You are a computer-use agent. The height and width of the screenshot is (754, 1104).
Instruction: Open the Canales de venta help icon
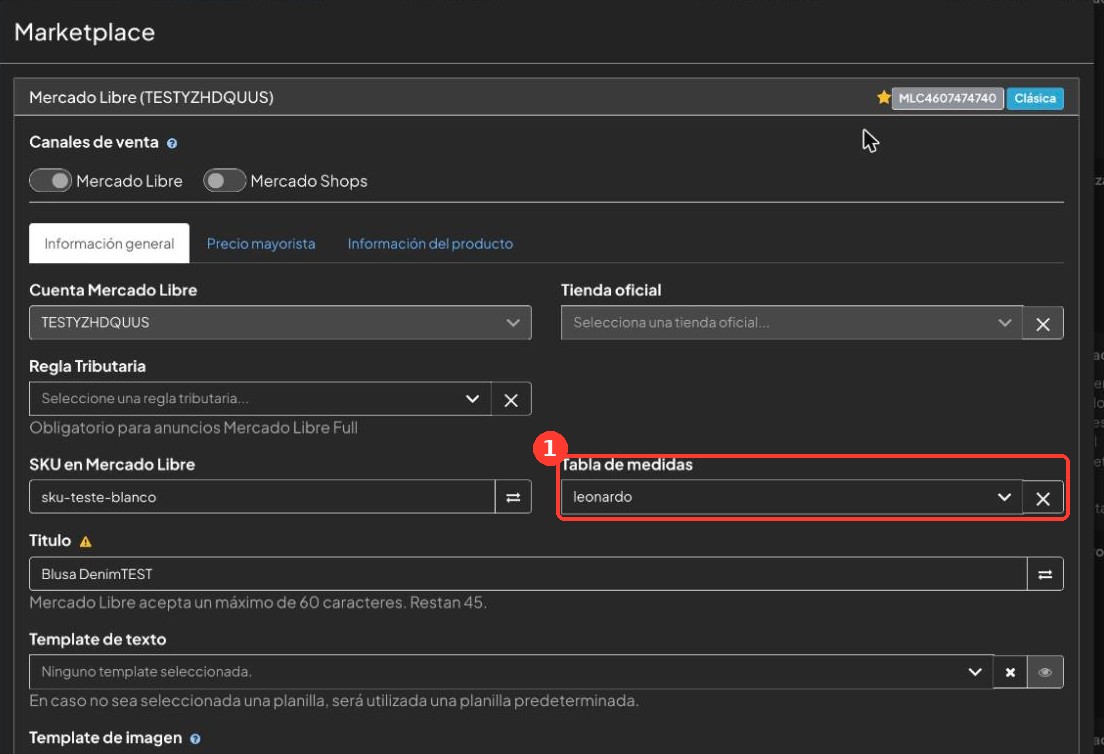pos(172,143)
